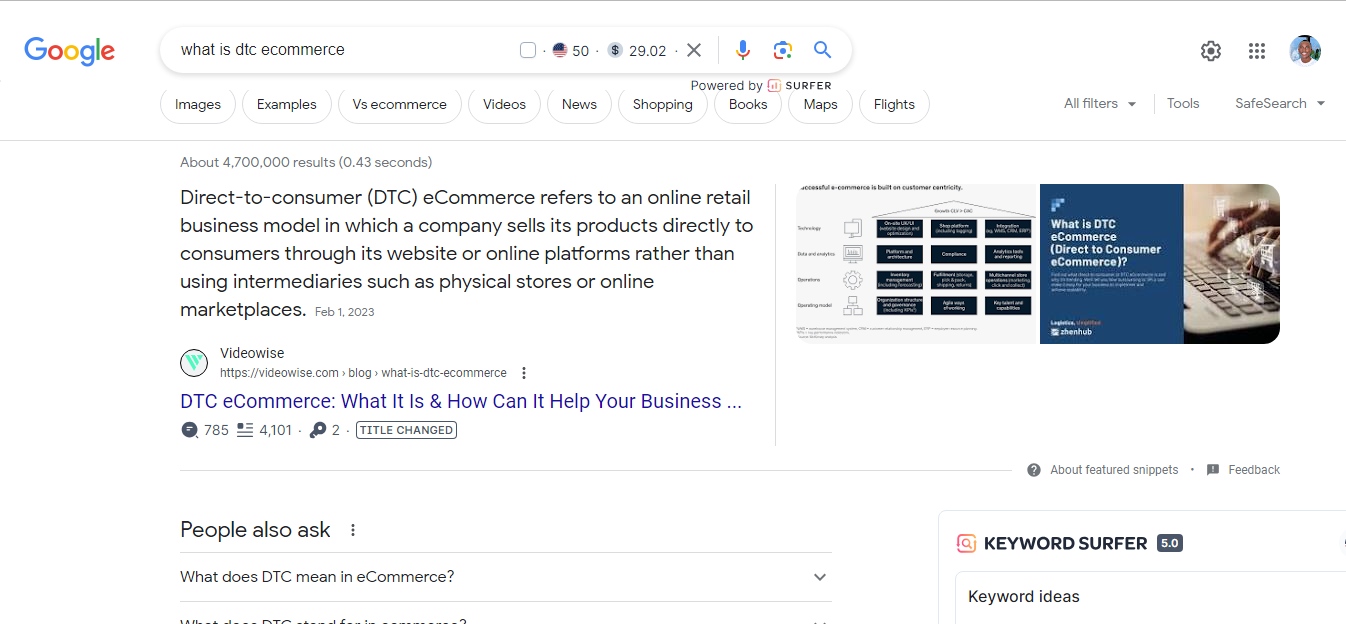Click the keyword count icon next to 2
Image resolution: width=1346 pixels, height=624 pixels.
point(318,430)
